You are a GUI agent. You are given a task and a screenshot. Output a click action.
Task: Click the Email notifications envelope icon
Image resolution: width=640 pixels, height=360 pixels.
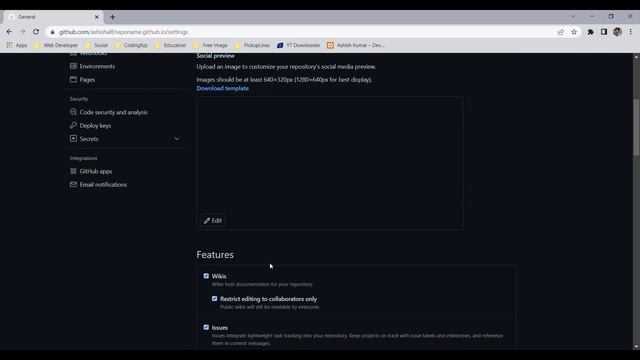click(73, 184)
